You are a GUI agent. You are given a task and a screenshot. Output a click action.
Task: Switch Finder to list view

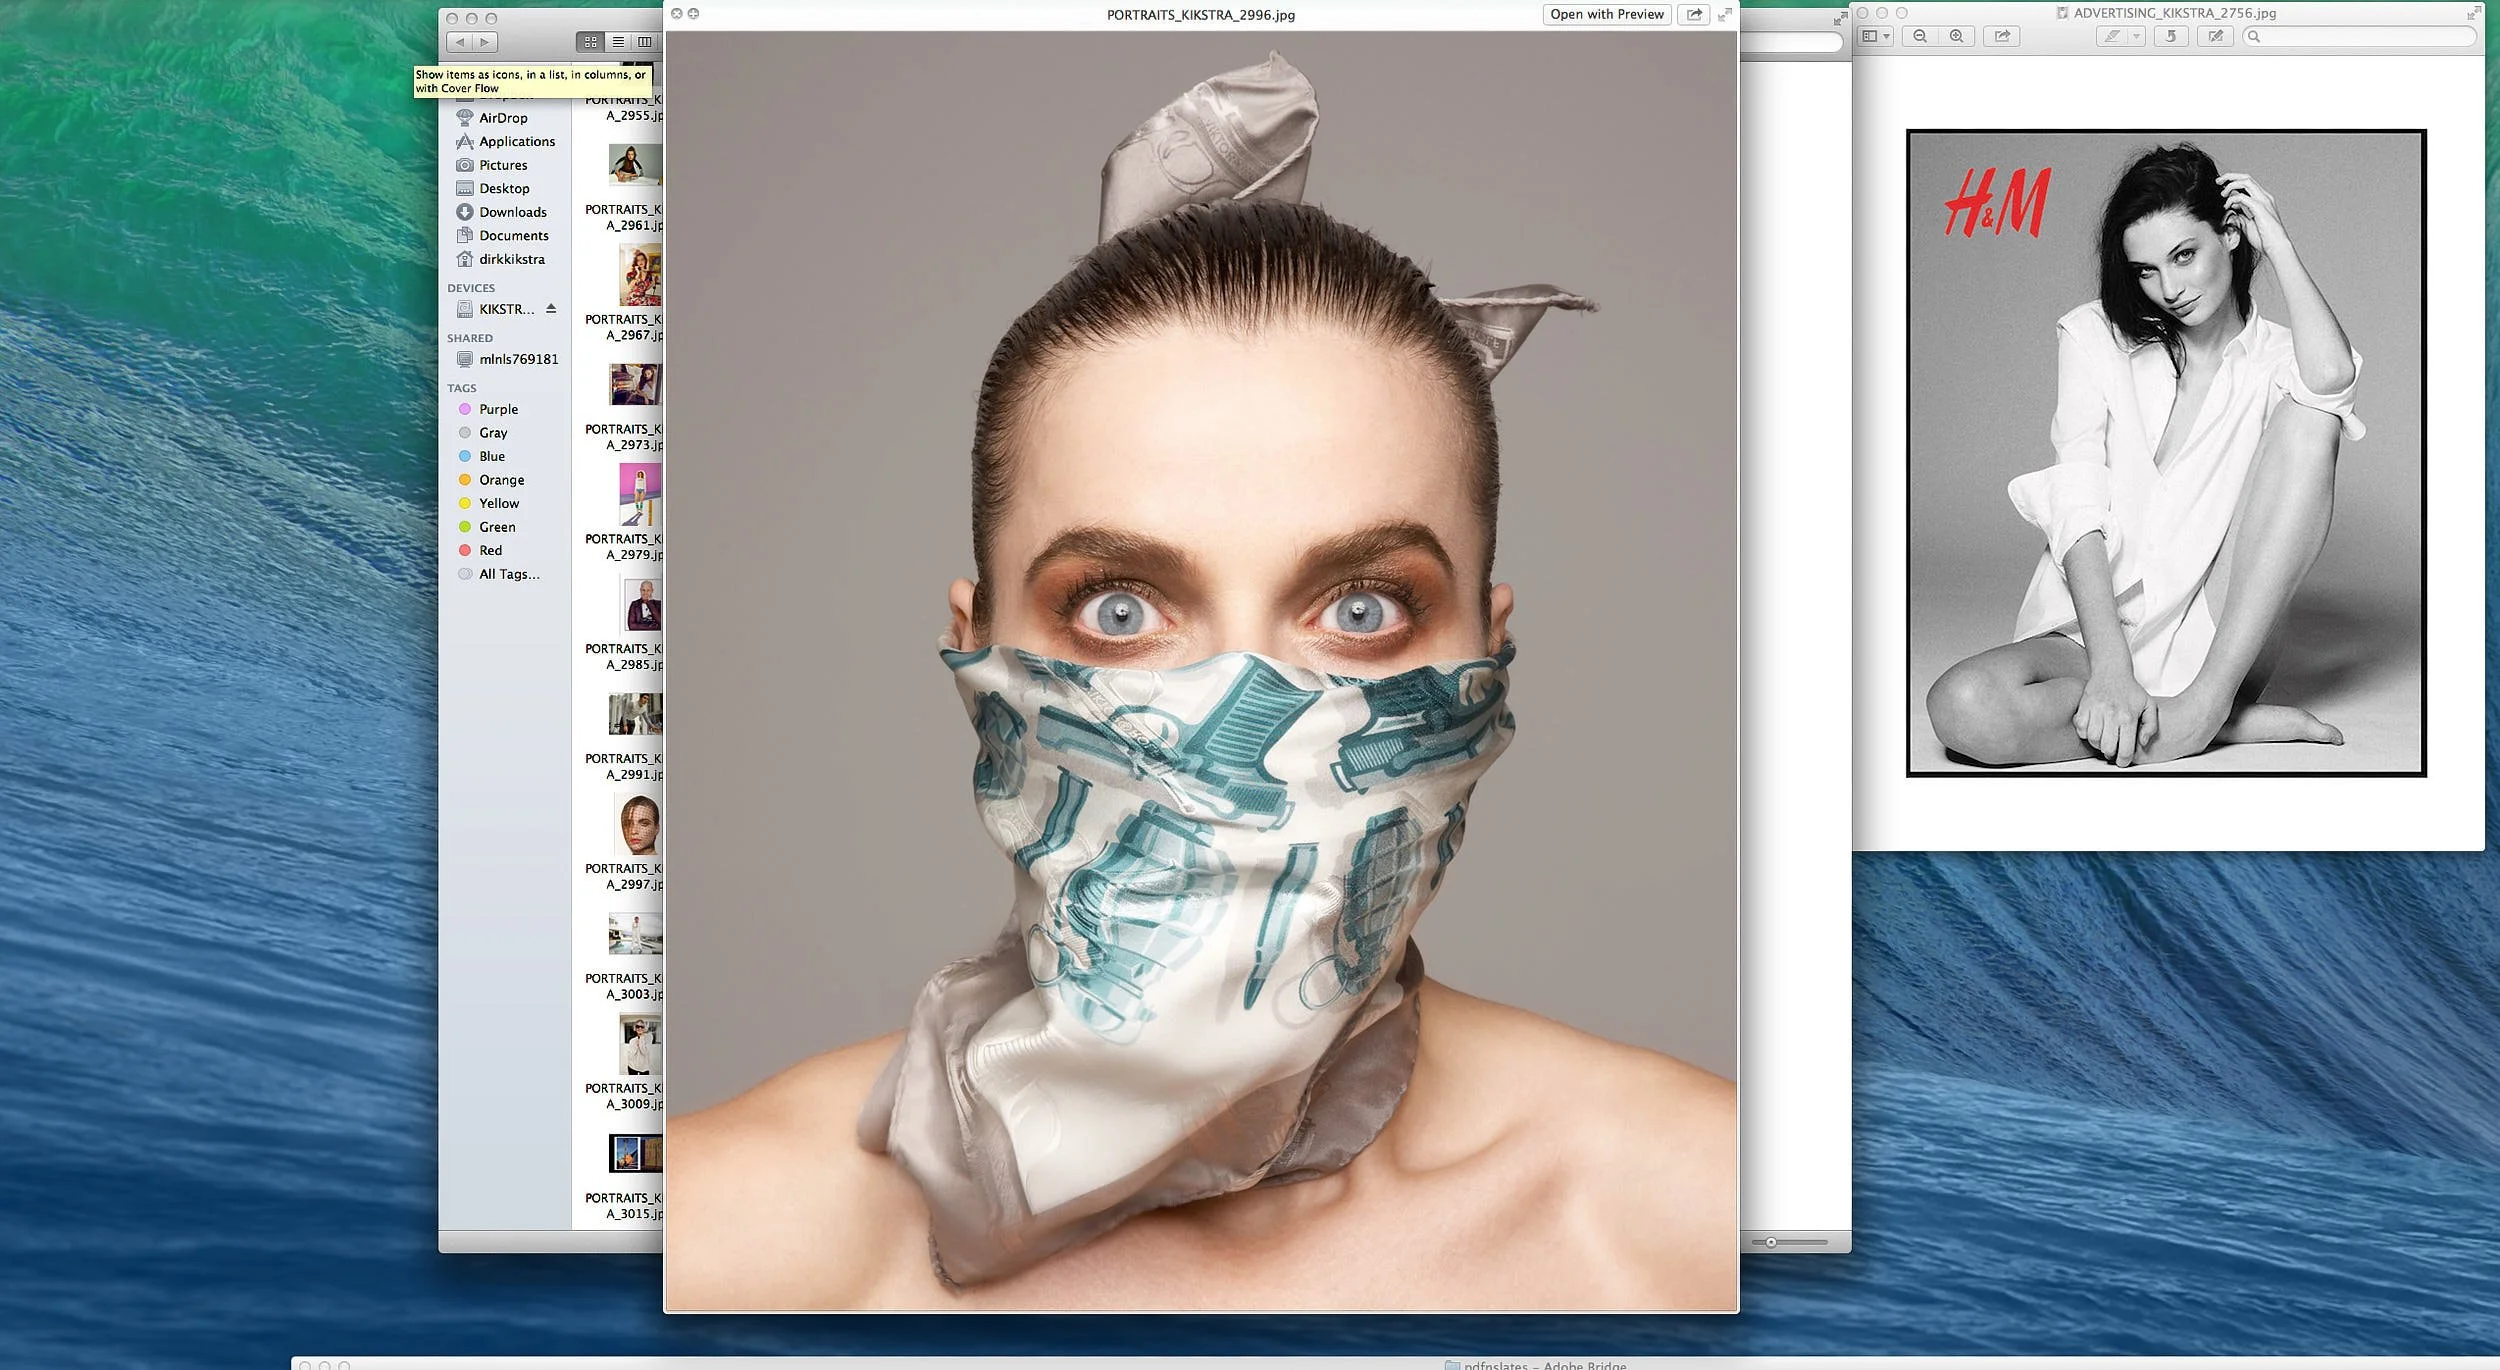click(617, 42)
